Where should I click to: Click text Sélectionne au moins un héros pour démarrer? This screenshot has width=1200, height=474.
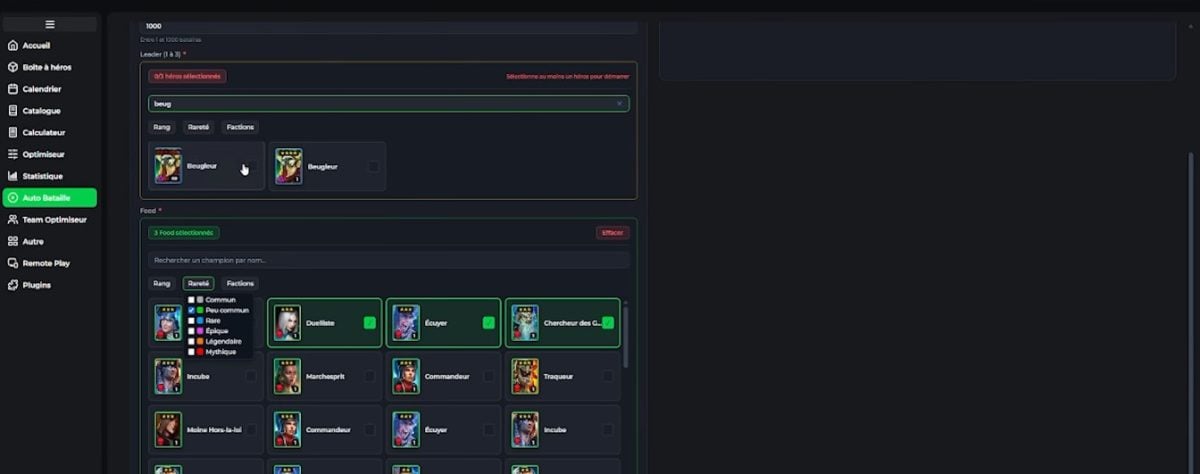pyautogui.click(x=567, y=76)
